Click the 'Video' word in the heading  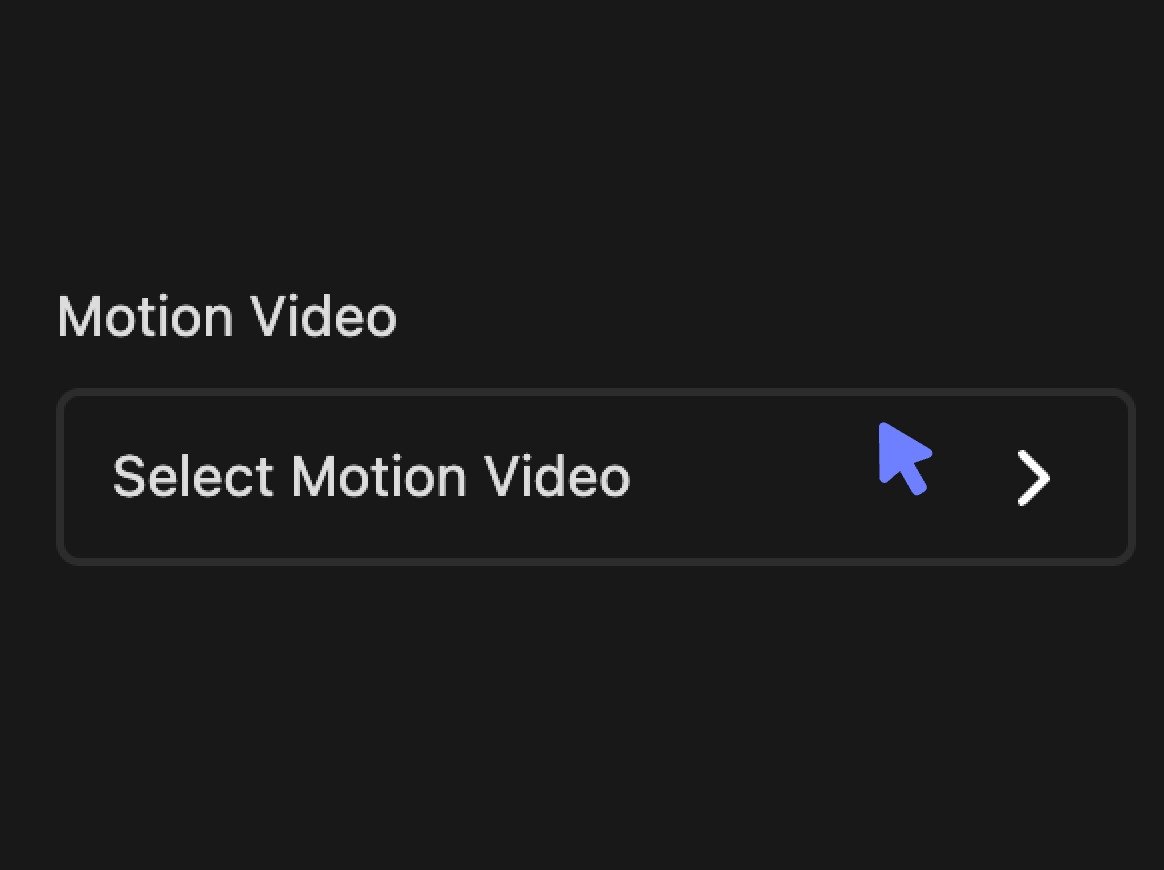click(323, 316)
